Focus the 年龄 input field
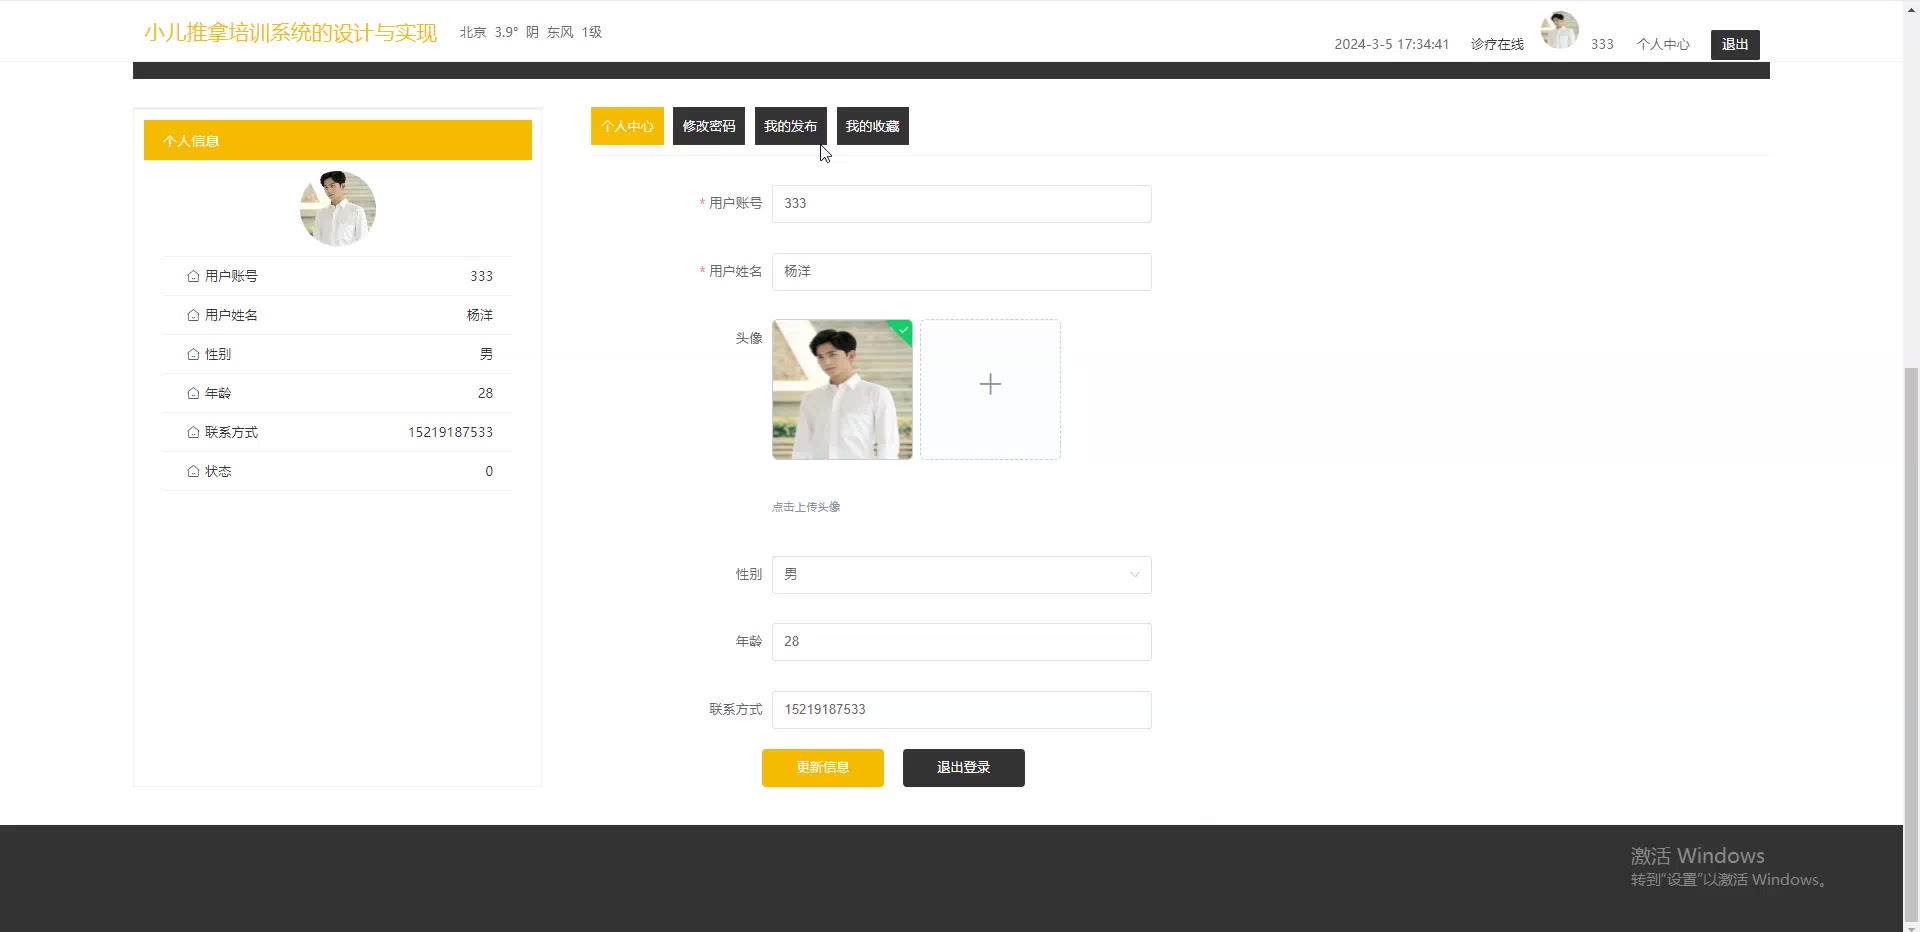The image size is (1920, 932). (x=961, y=642)
